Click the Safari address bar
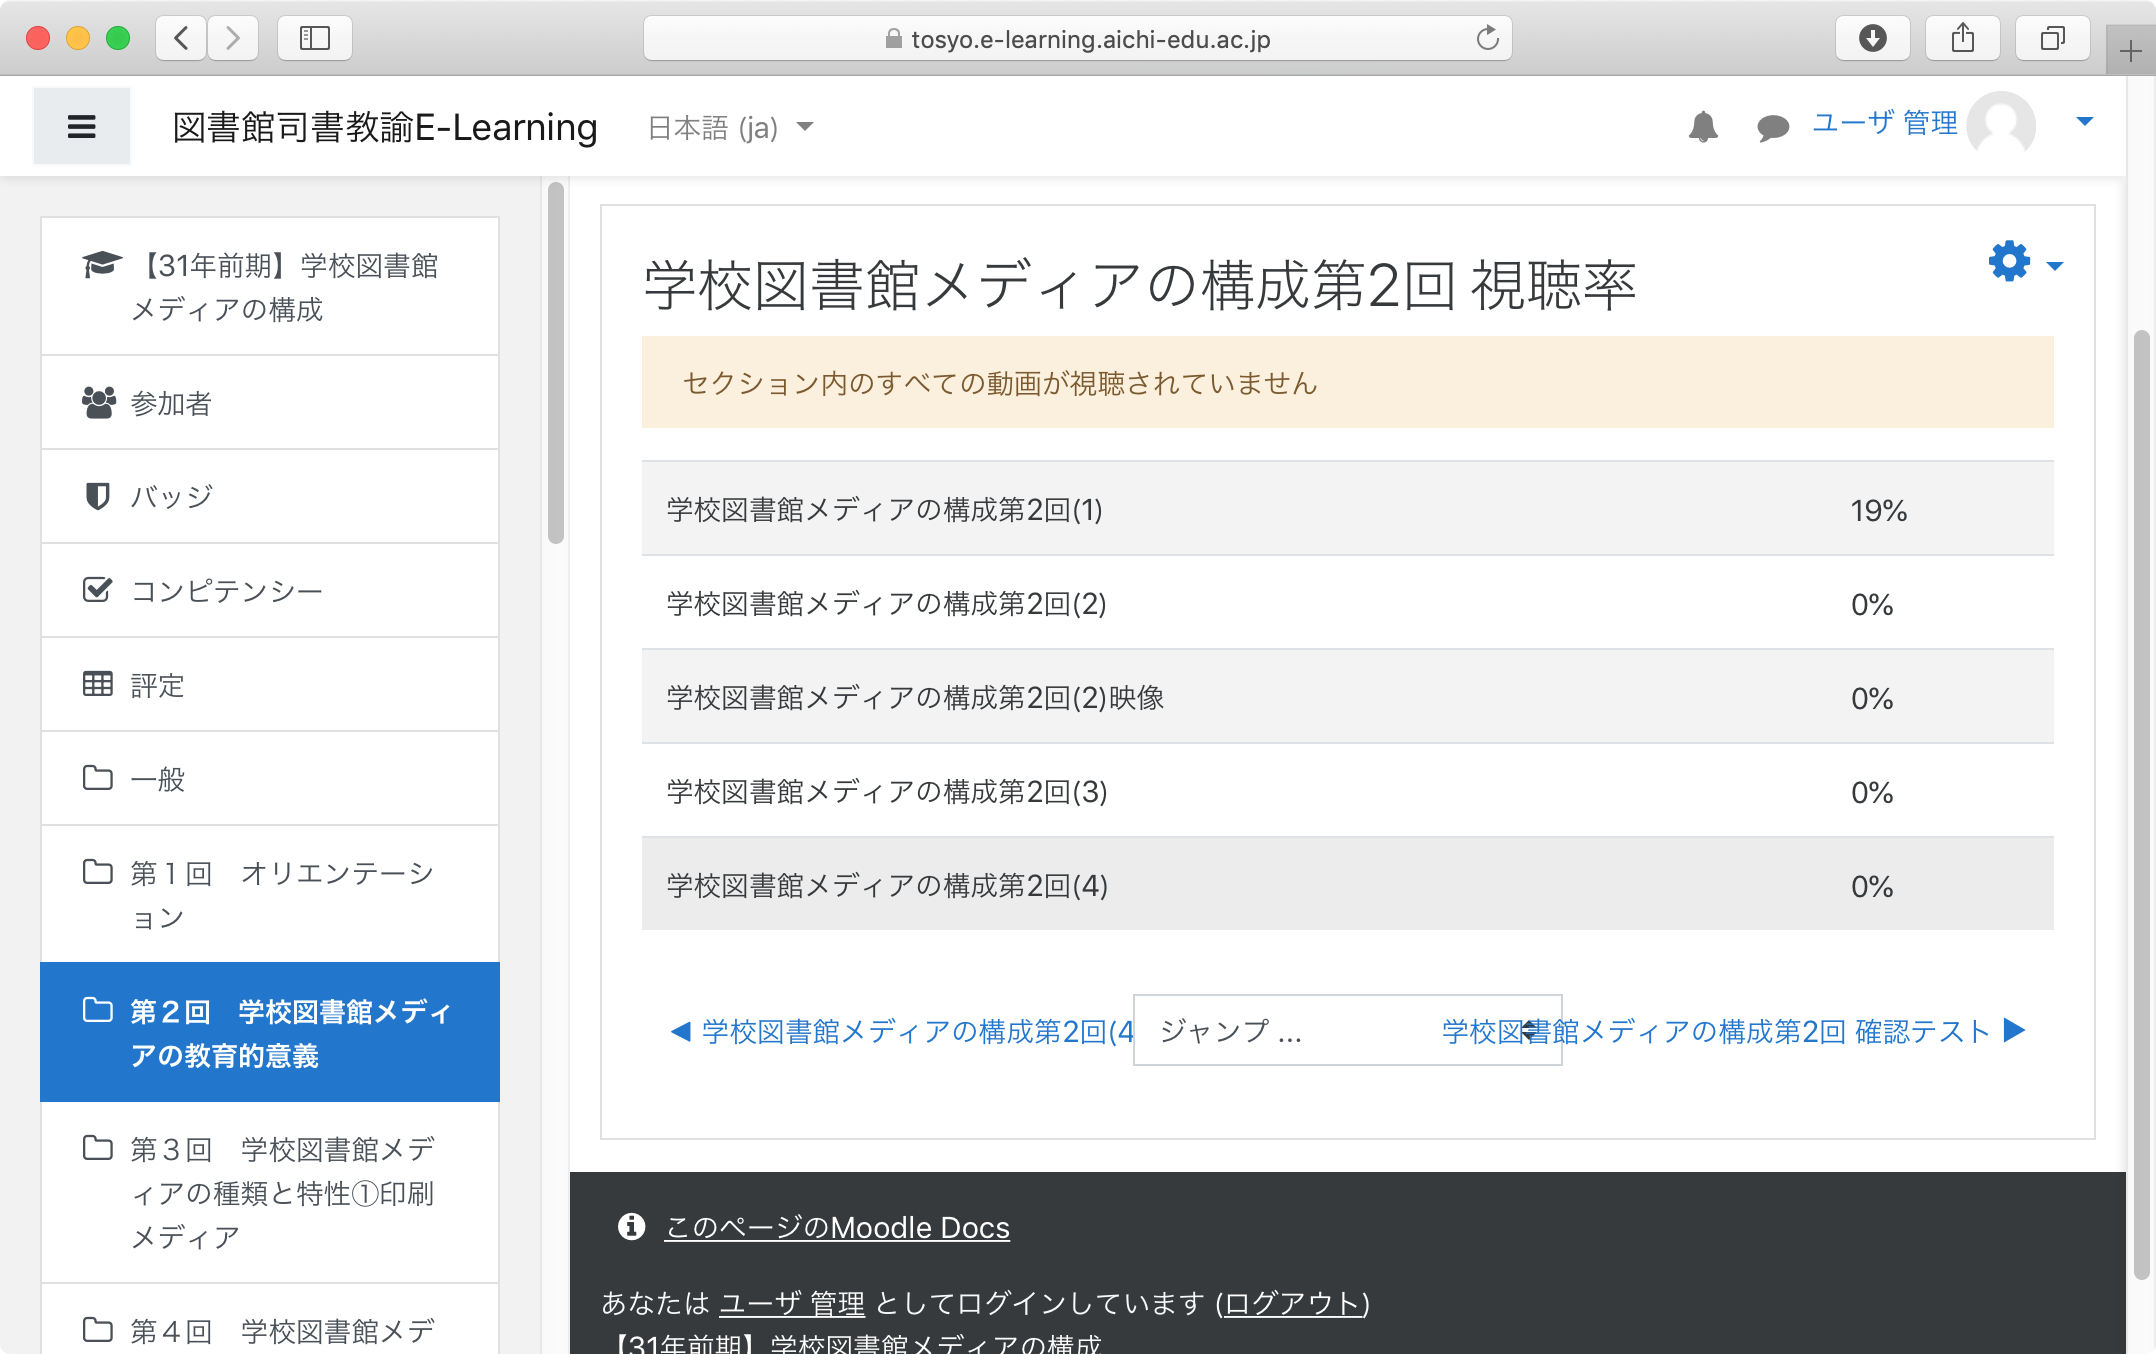2156x1354 pixels. click(1077, 38)
